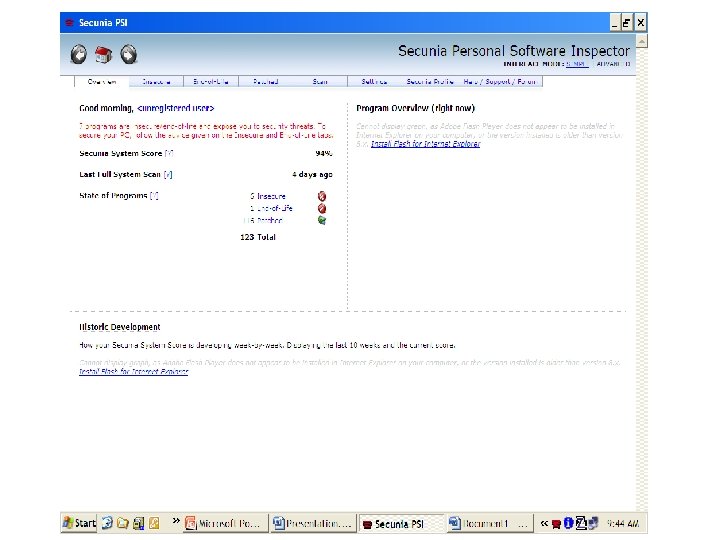The image size is (720, 540).
Task: Click the 'Program Overview (right now)' heading
Action: 416,108
